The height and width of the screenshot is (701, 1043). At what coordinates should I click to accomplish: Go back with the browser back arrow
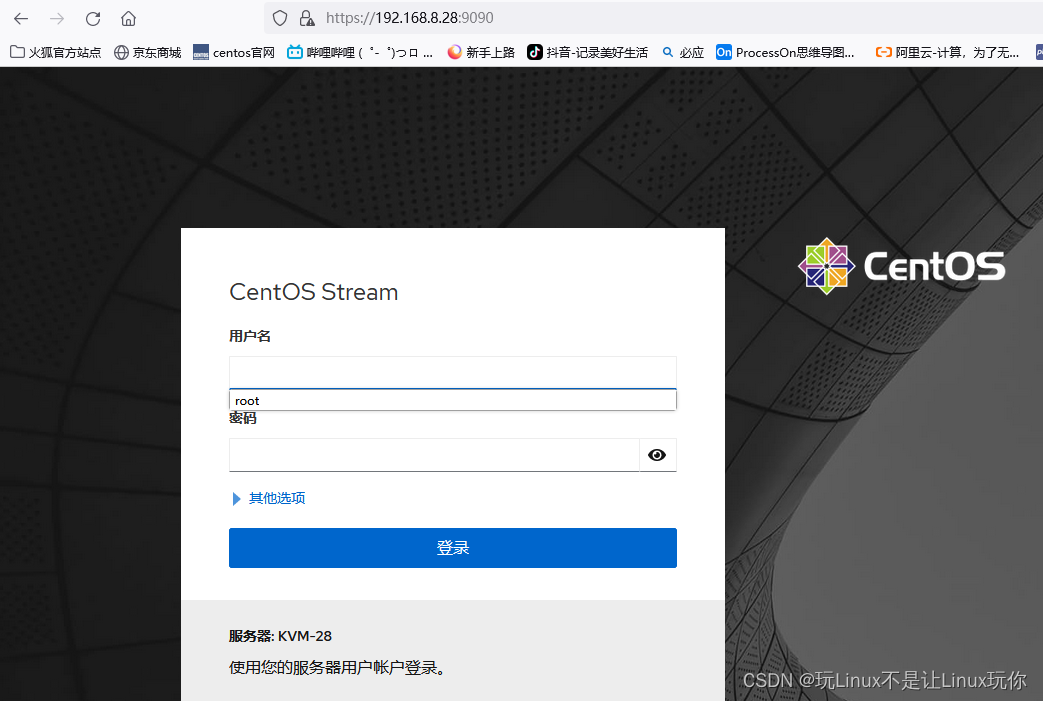tap(21, 19)
